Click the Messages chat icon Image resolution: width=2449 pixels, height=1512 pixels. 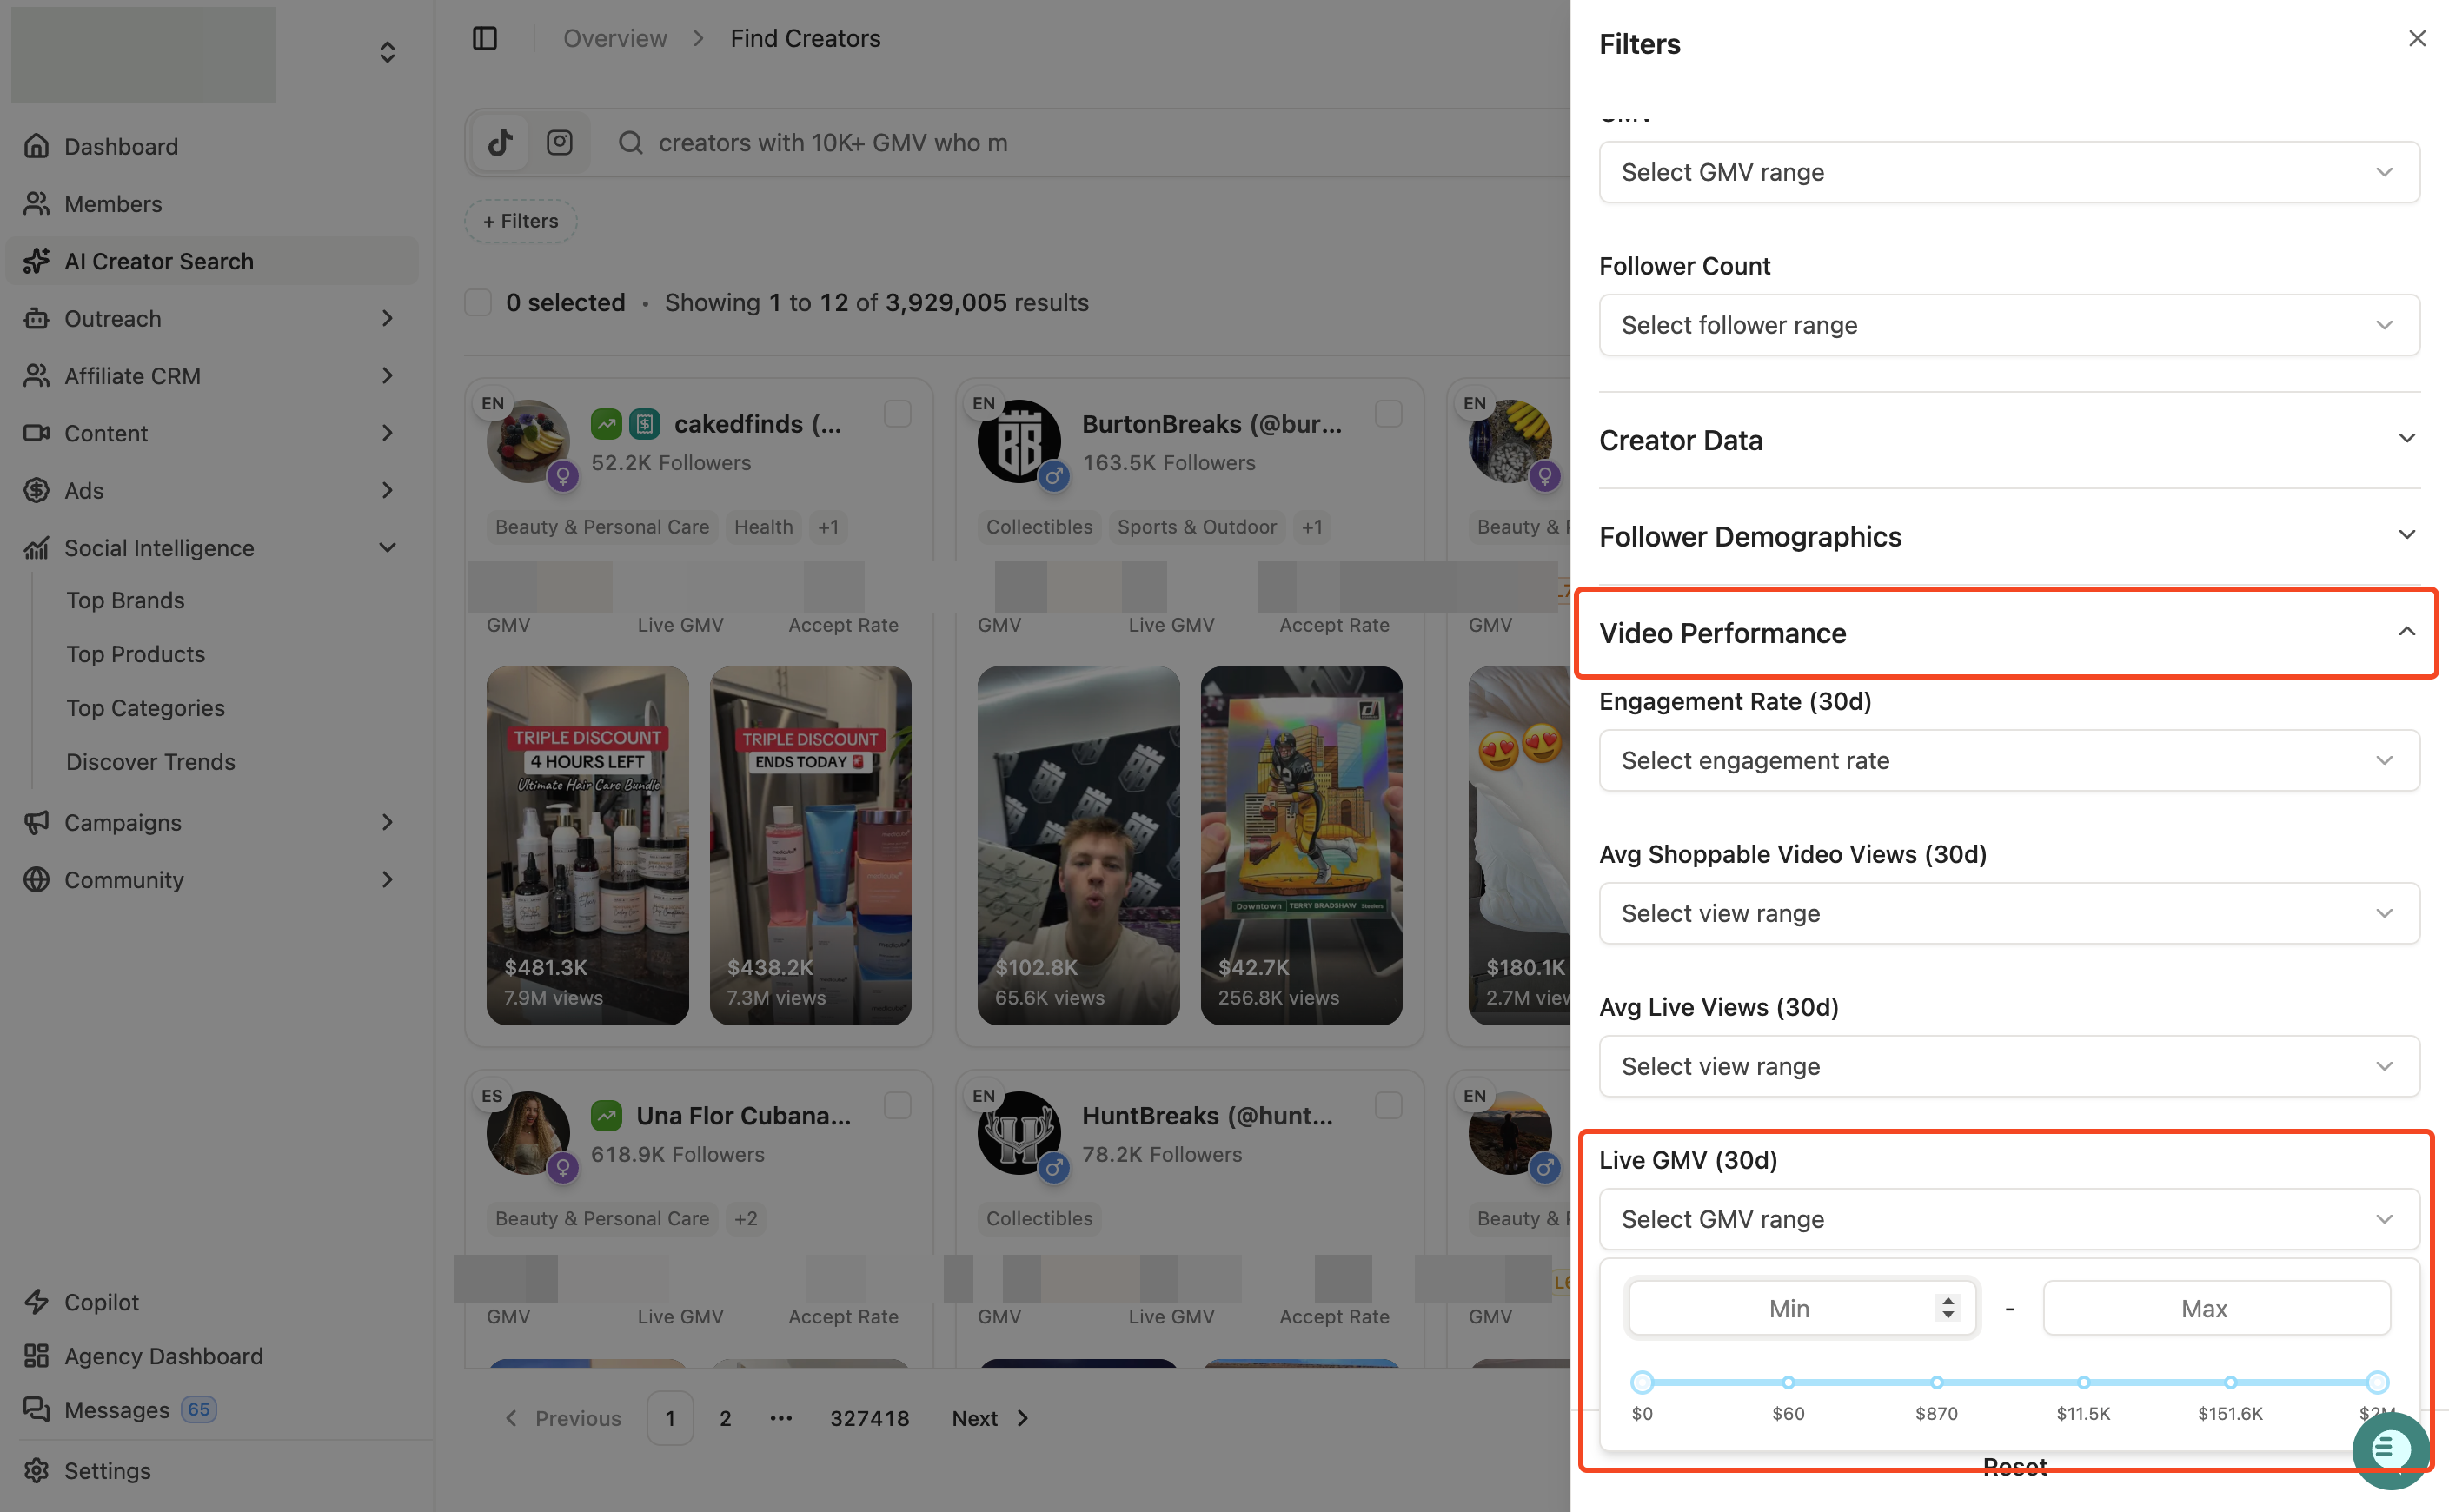(x=37, y=1410)
